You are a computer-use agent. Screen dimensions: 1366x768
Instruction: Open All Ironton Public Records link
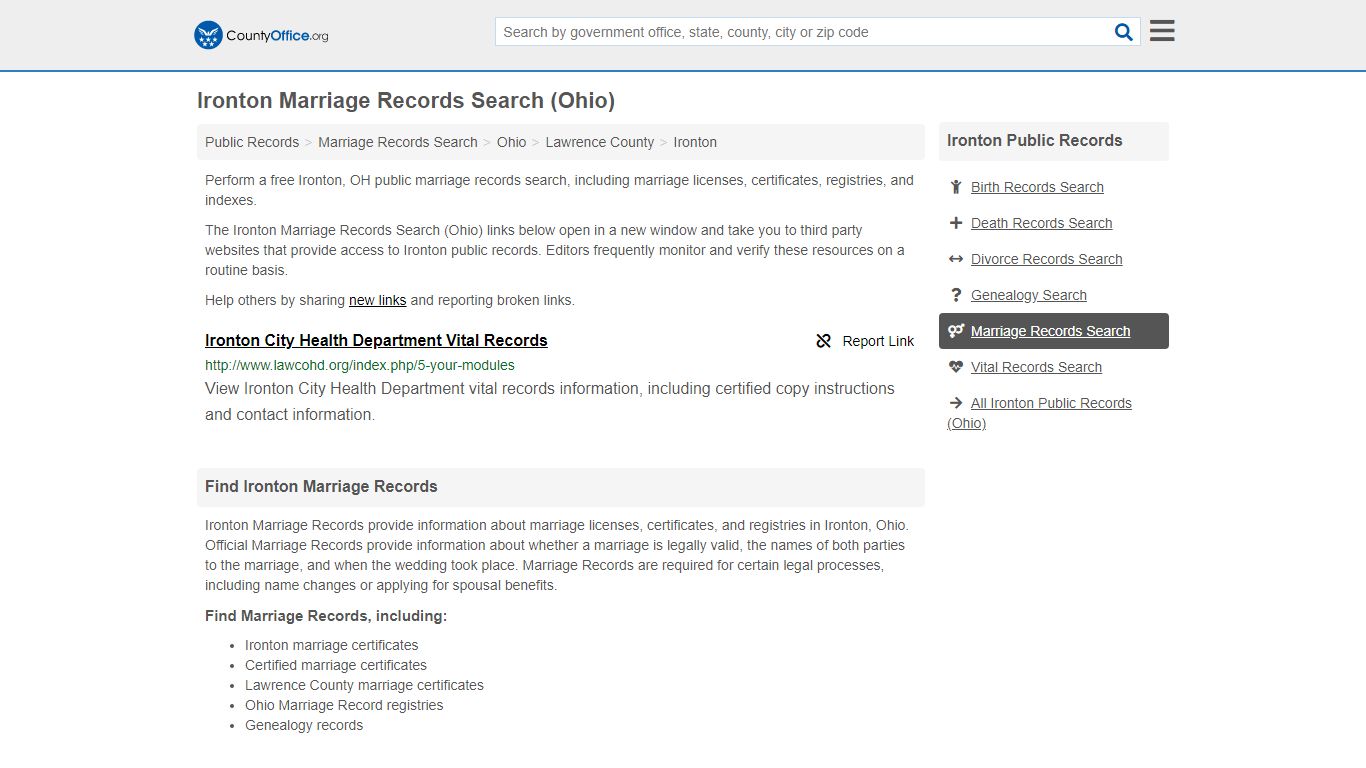(1040, 413)
